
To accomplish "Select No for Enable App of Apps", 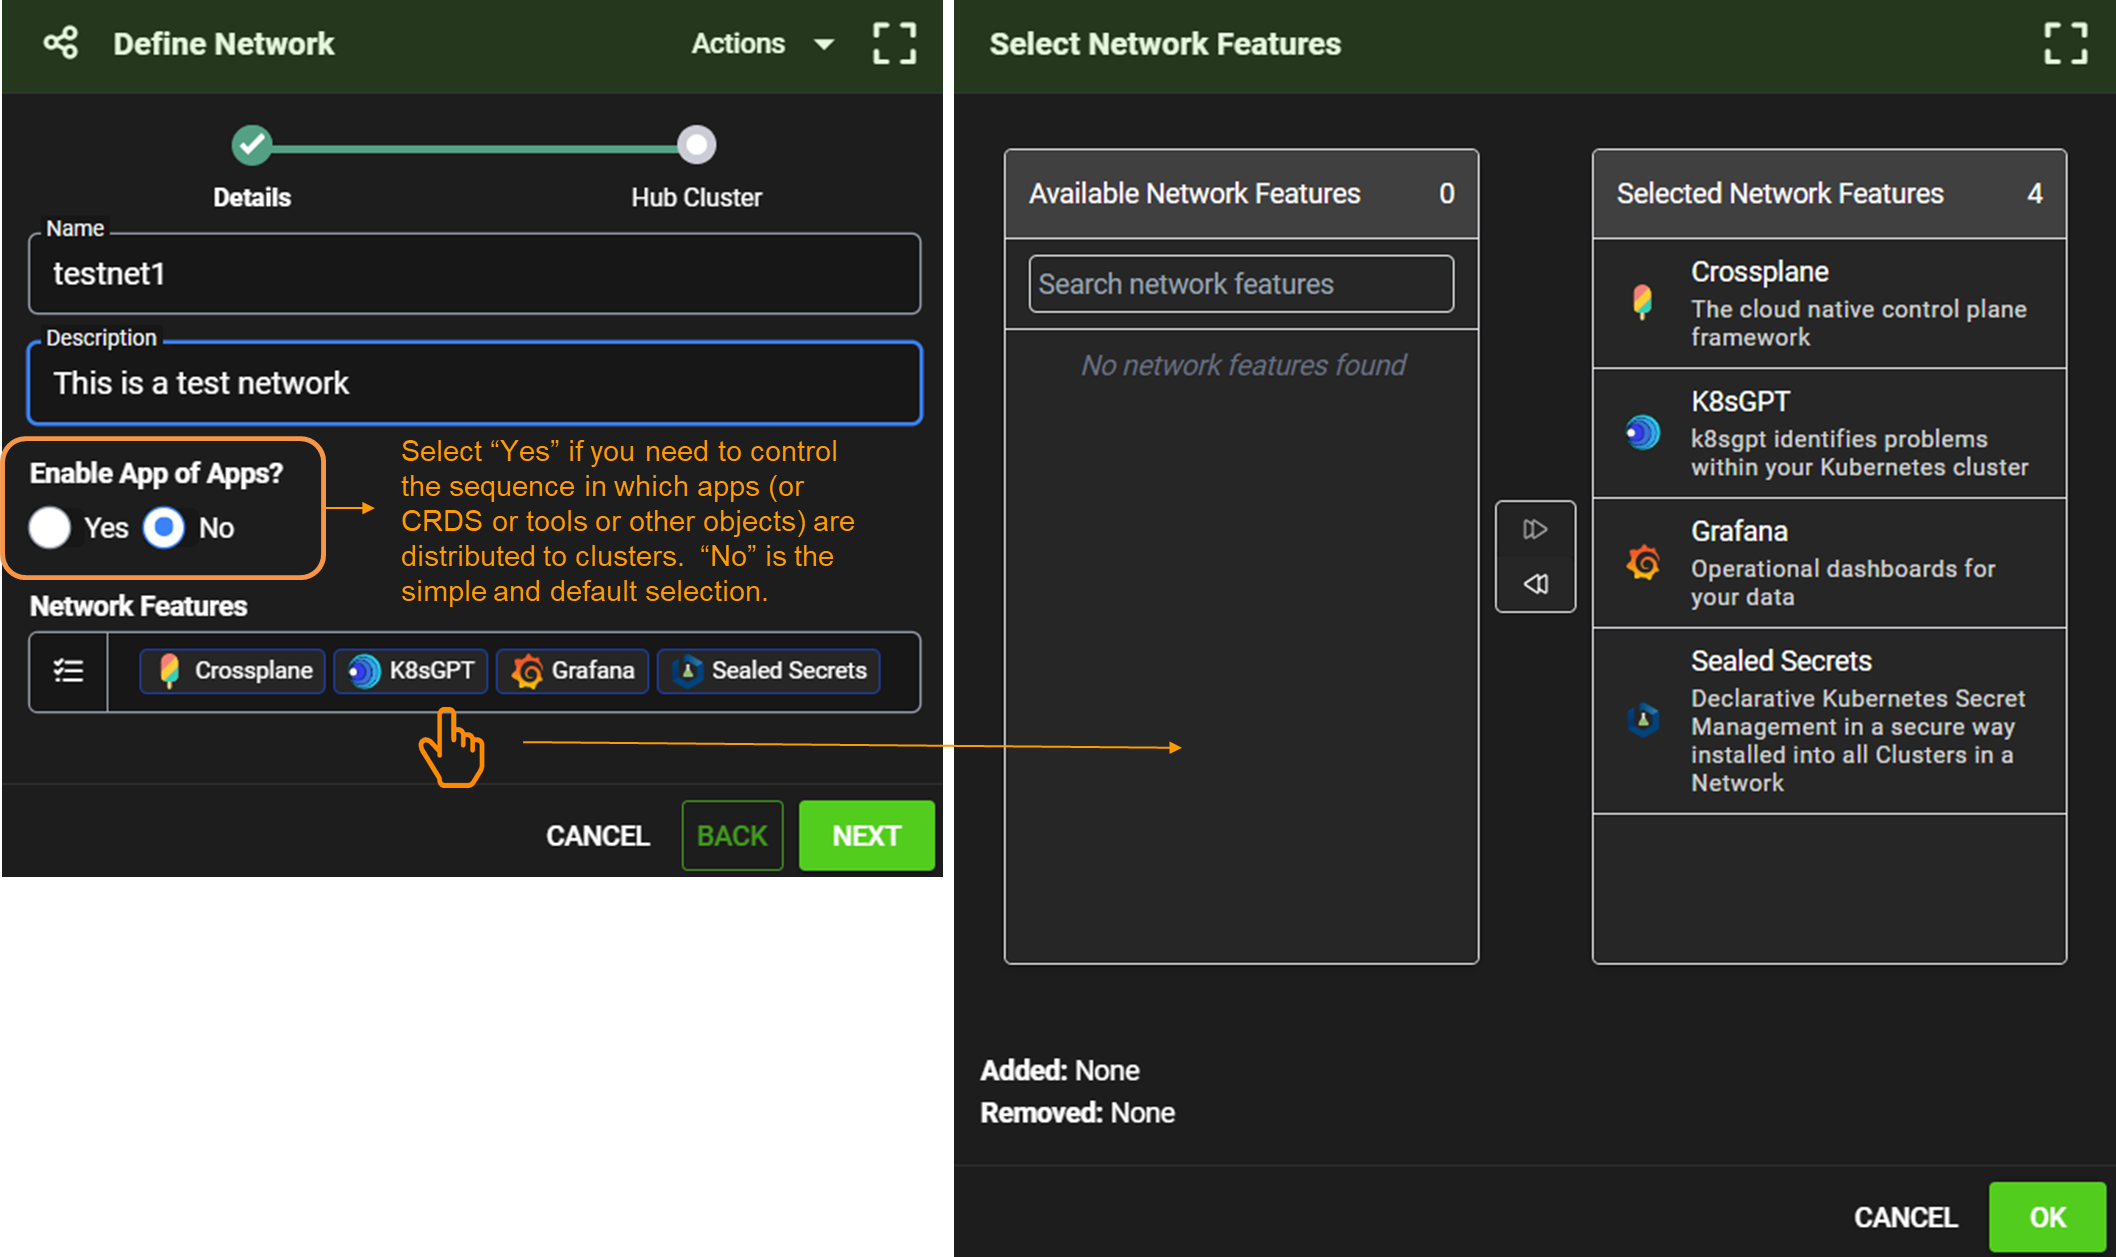I will (164, 527).
